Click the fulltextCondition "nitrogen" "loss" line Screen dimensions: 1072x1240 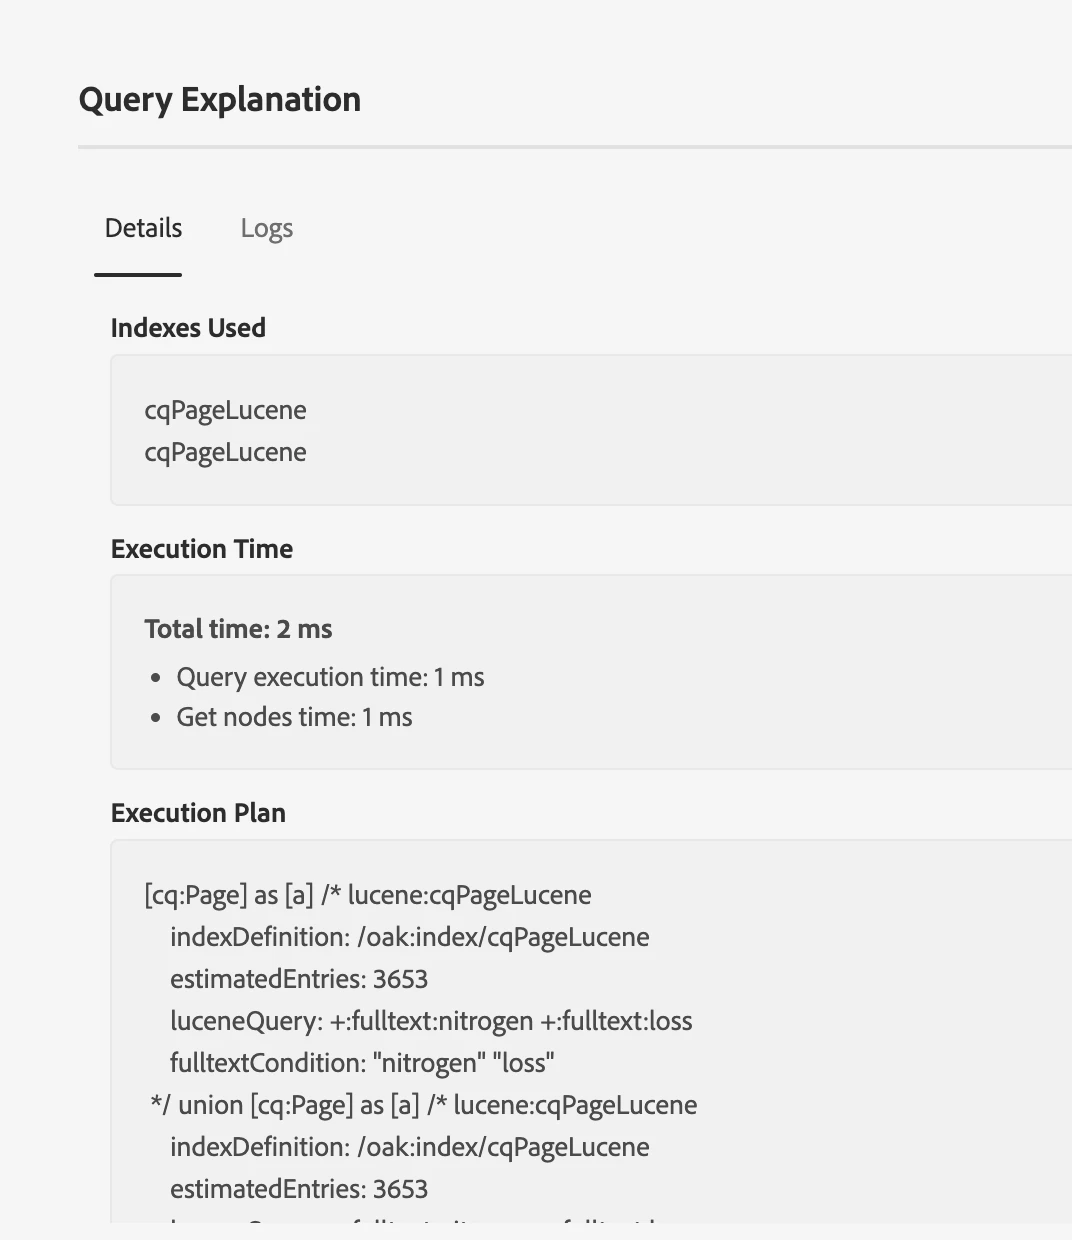(362, 1063)
